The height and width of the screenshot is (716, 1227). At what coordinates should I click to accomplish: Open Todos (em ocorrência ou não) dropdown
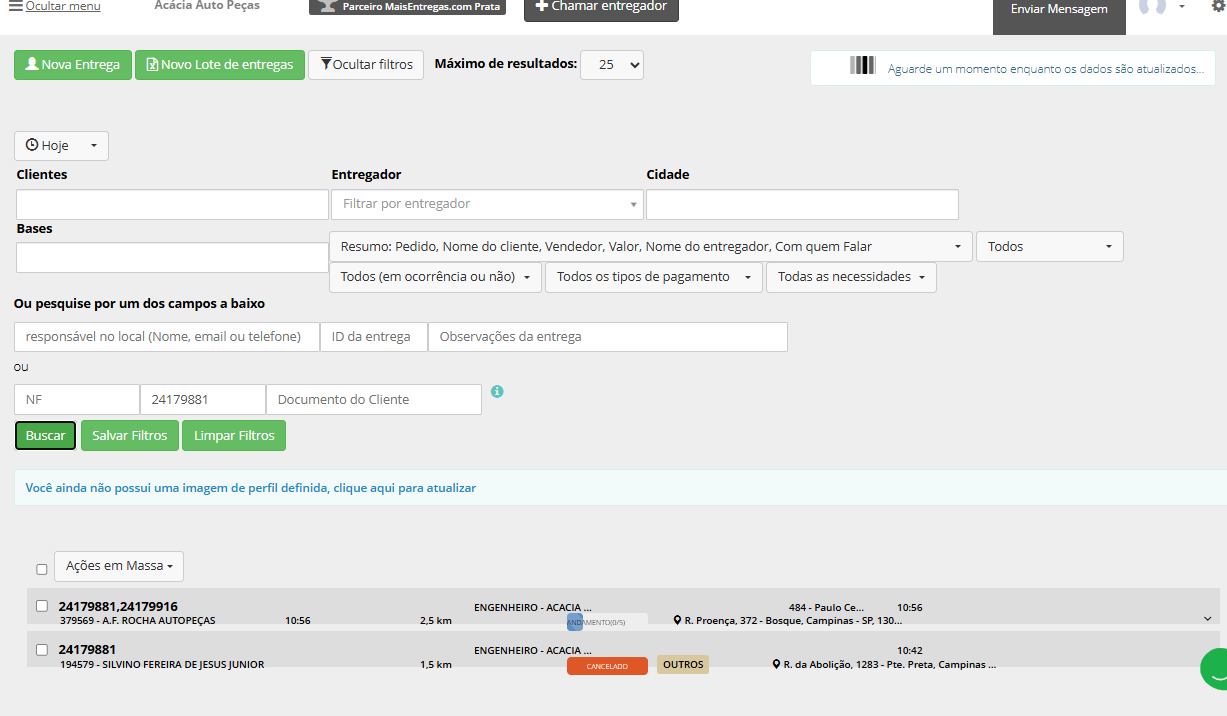tap(435, 277)
